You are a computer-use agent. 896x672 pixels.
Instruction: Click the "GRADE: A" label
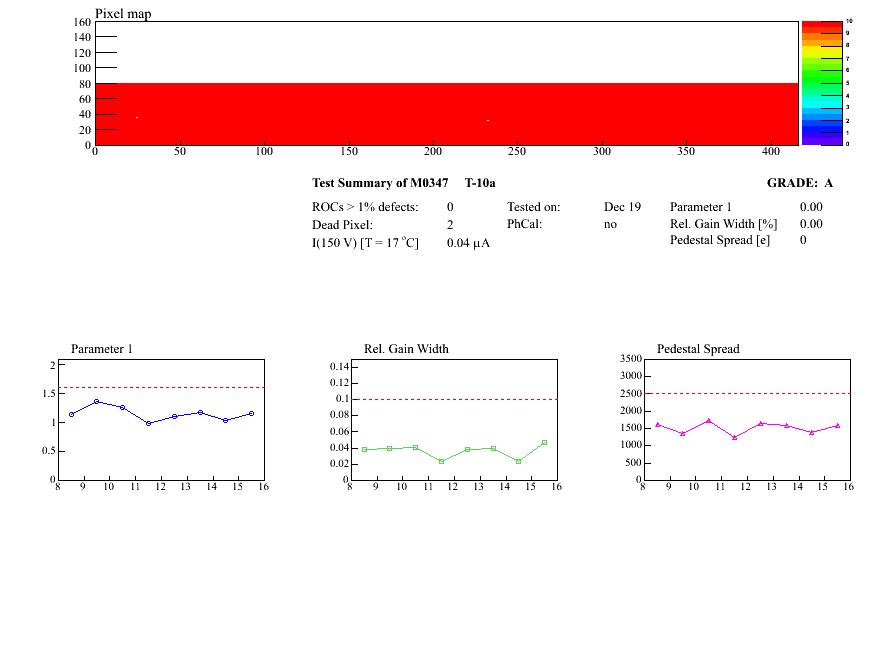coord(799,183)
